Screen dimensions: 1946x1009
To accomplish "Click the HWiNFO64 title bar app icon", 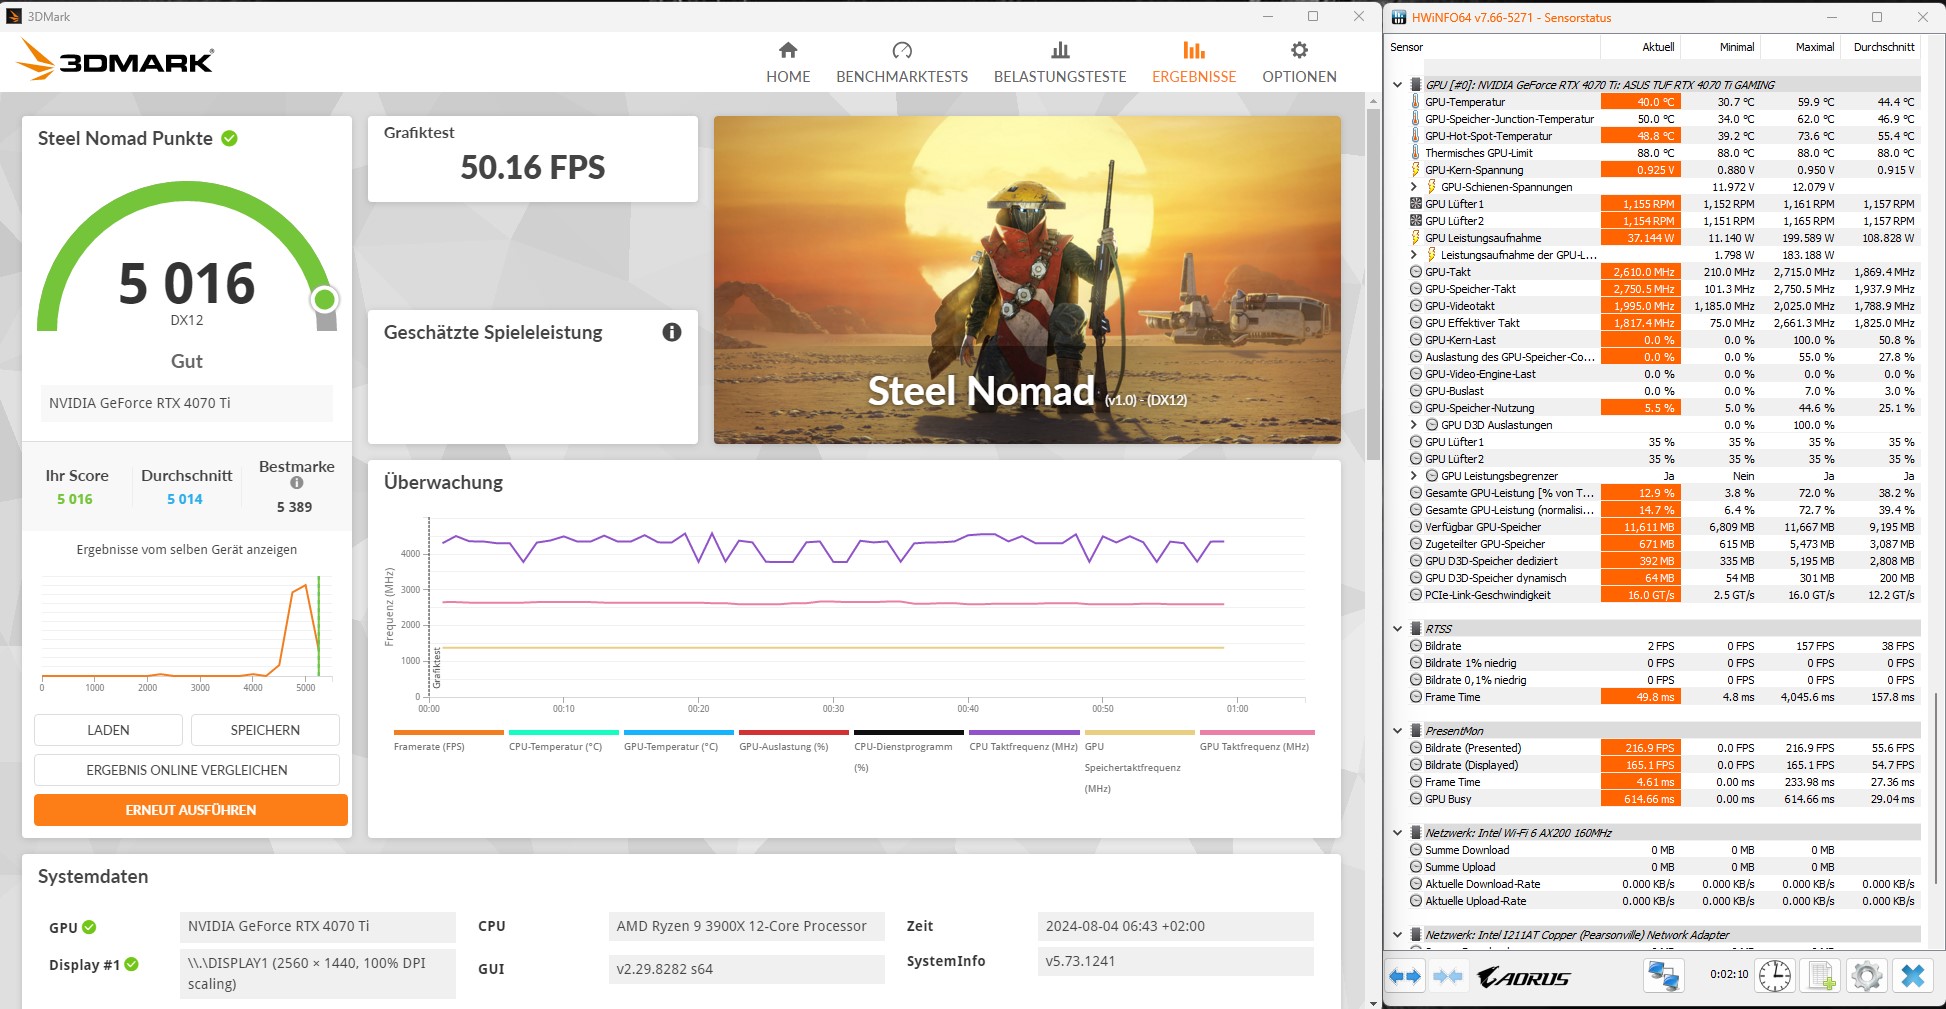I will [1399, 17].
